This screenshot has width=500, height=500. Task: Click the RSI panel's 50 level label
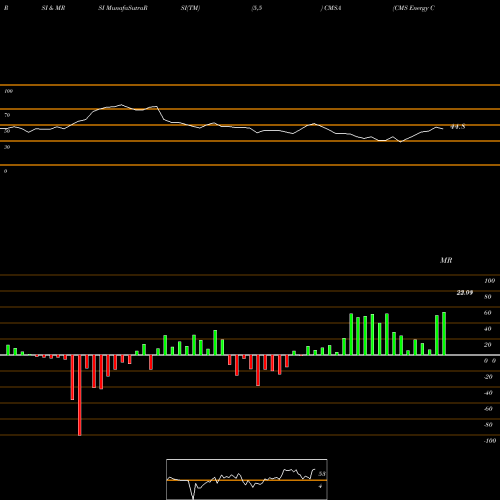7,131
